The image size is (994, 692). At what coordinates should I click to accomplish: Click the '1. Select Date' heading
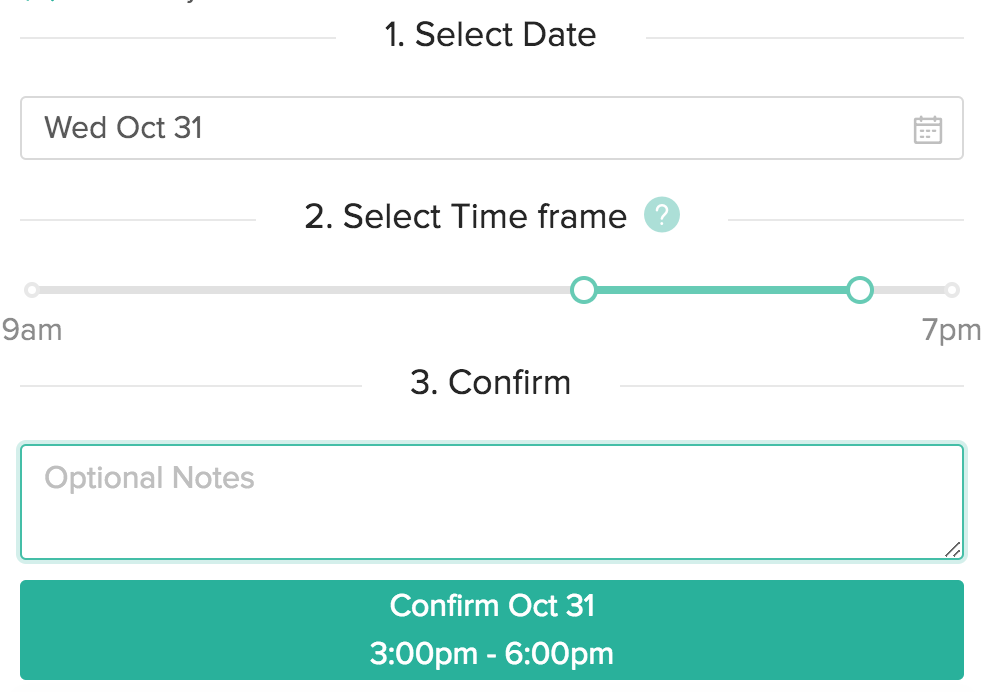click(x=490, y=35)
